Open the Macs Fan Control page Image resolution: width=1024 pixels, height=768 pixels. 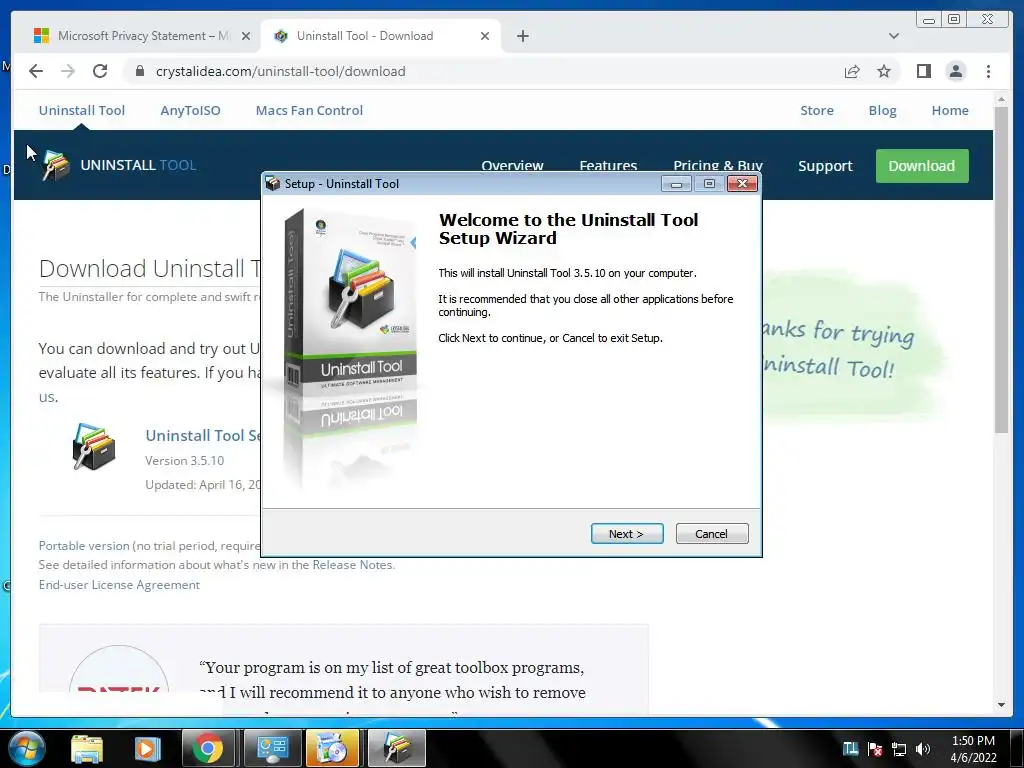pyautogui.click(x=309, y=110)
